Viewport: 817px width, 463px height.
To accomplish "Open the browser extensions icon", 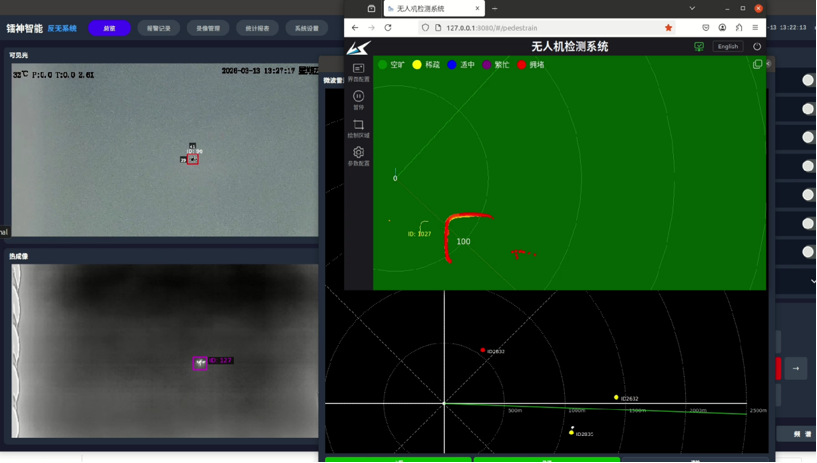I will tap(739, 28).
